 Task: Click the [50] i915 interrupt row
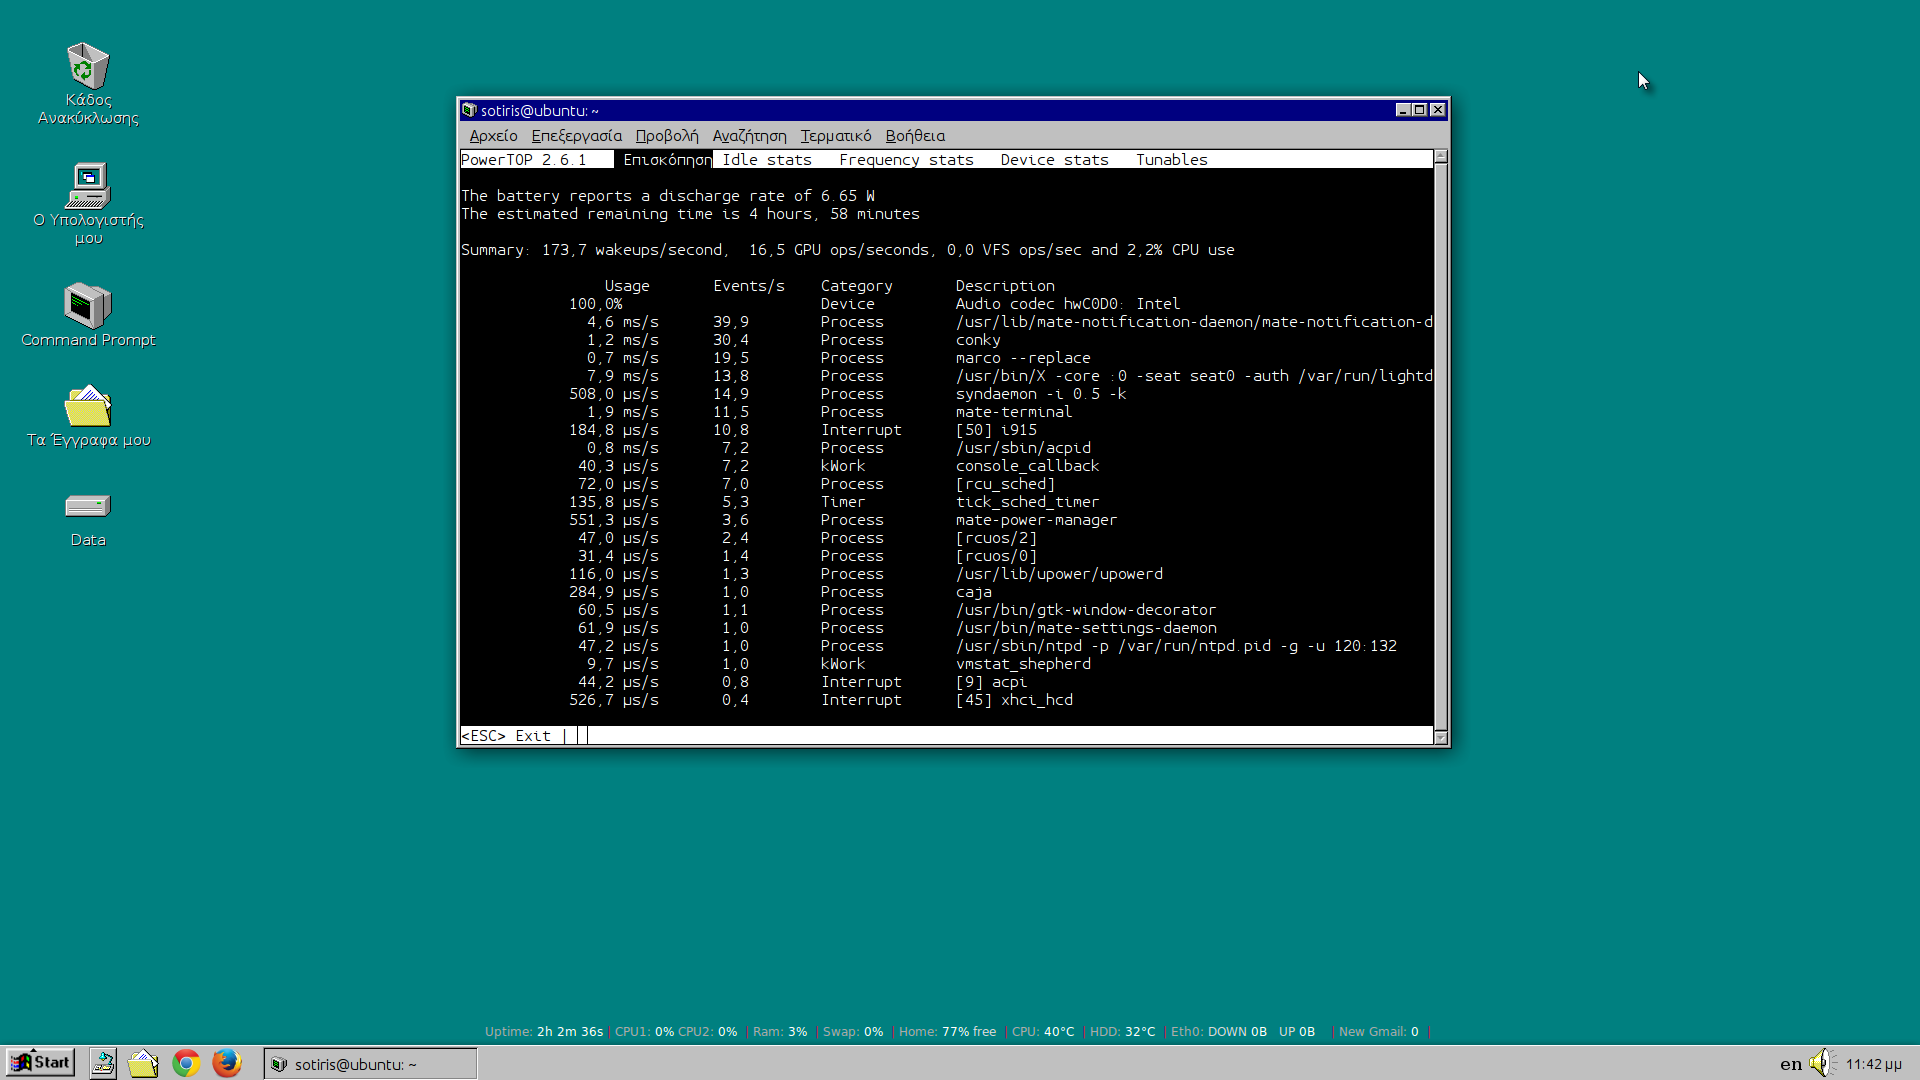click(x=946, y=430)
